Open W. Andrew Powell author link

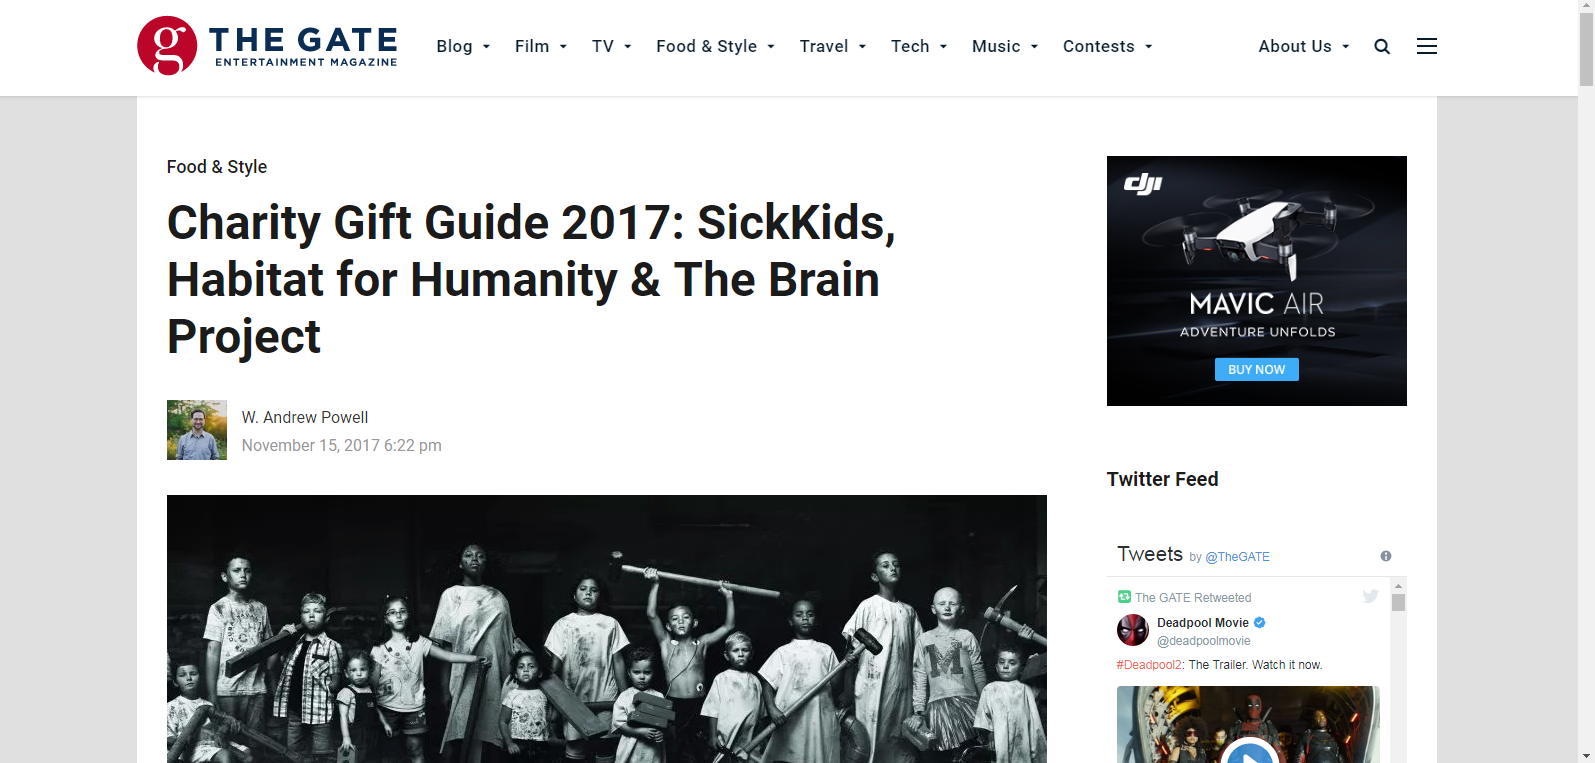(305, 417)
